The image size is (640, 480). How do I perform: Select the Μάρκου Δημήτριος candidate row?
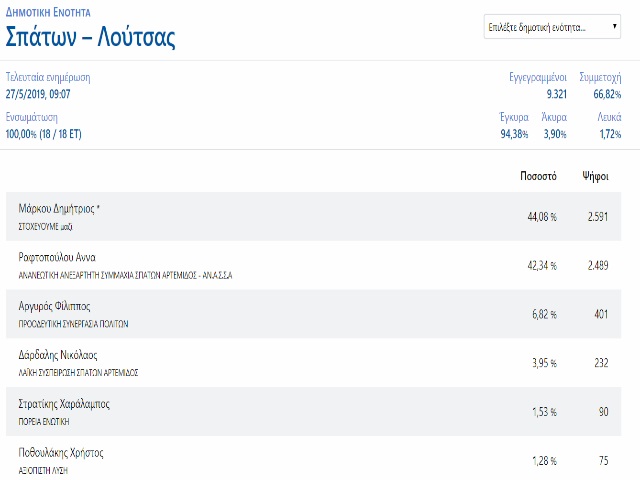(x=313, y=216)
